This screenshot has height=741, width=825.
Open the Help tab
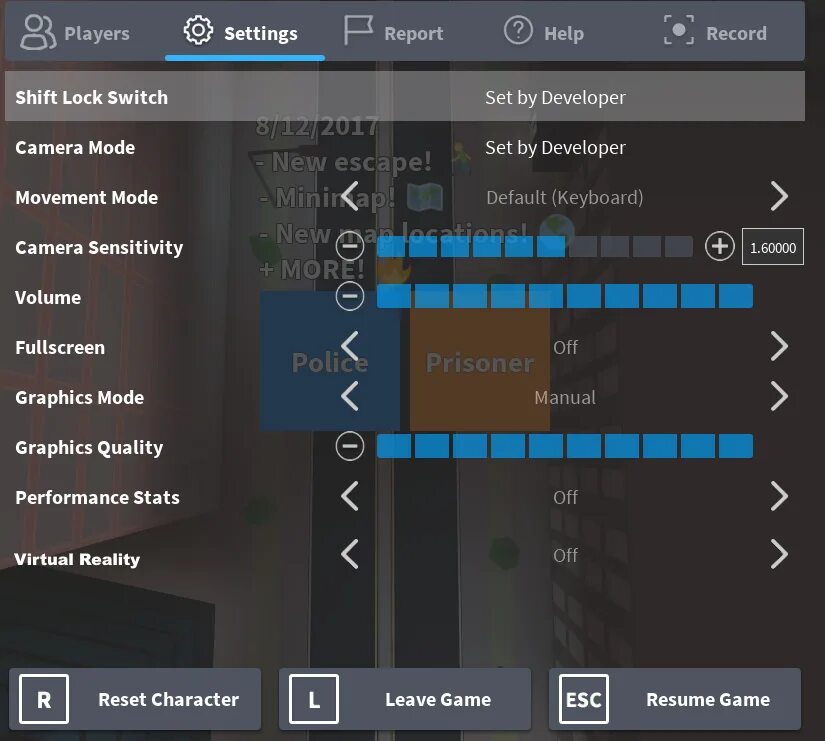[x=565, y=33]
